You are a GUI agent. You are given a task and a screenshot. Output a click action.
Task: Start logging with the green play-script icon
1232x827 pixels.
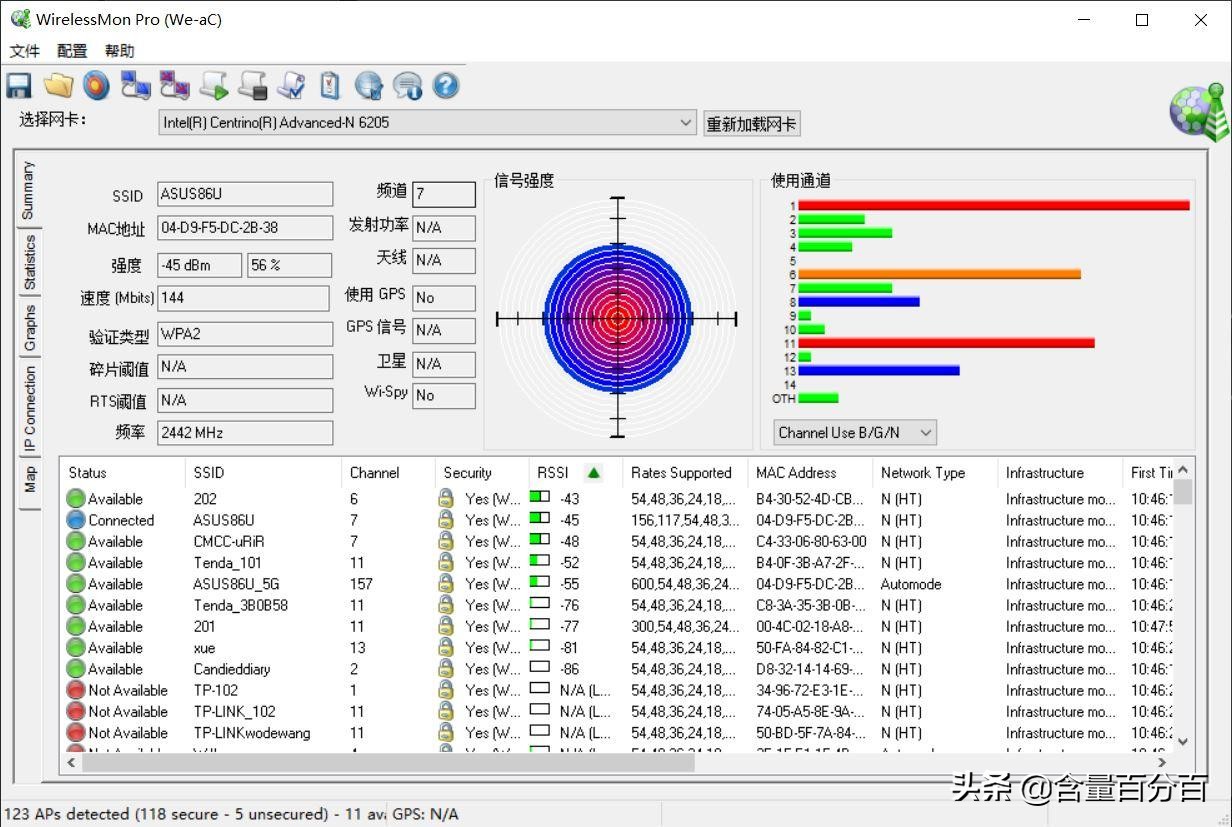(x=213, y=86)
